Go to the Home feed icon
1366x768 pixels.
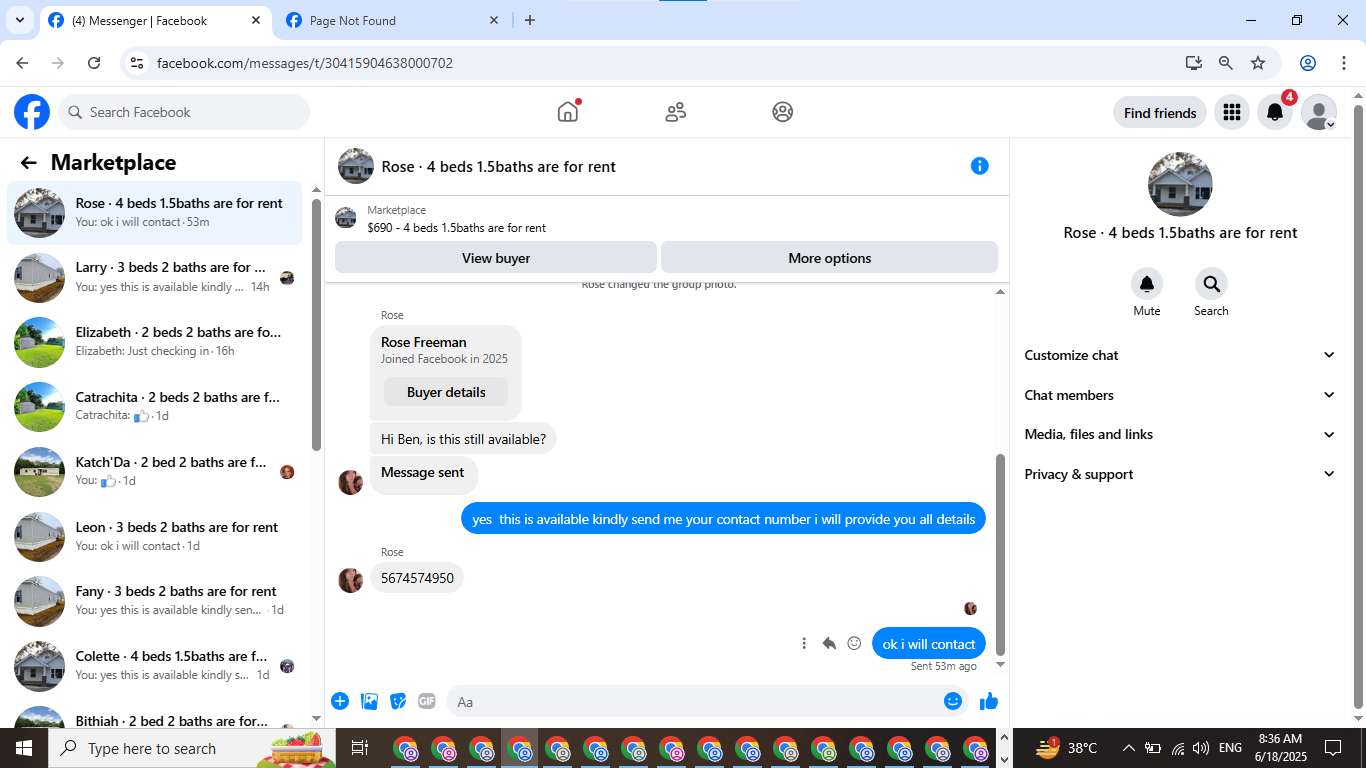tap(568, 112)
